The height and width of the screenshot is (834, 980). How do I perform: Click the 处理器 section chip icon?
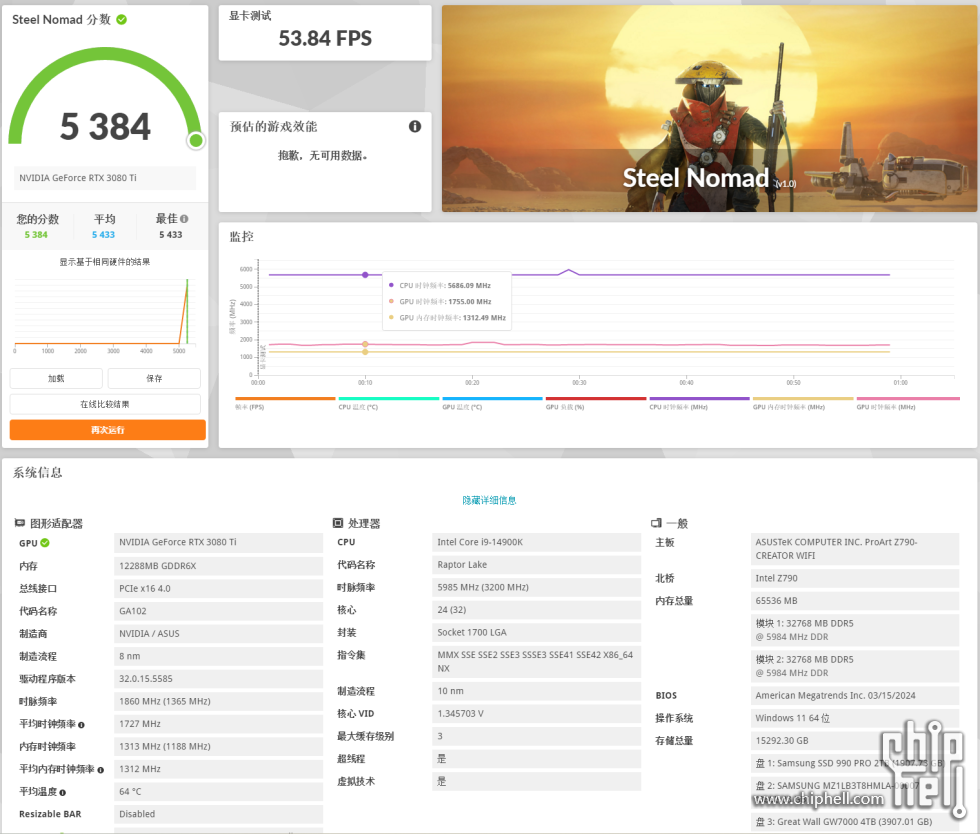click(338, 523)
